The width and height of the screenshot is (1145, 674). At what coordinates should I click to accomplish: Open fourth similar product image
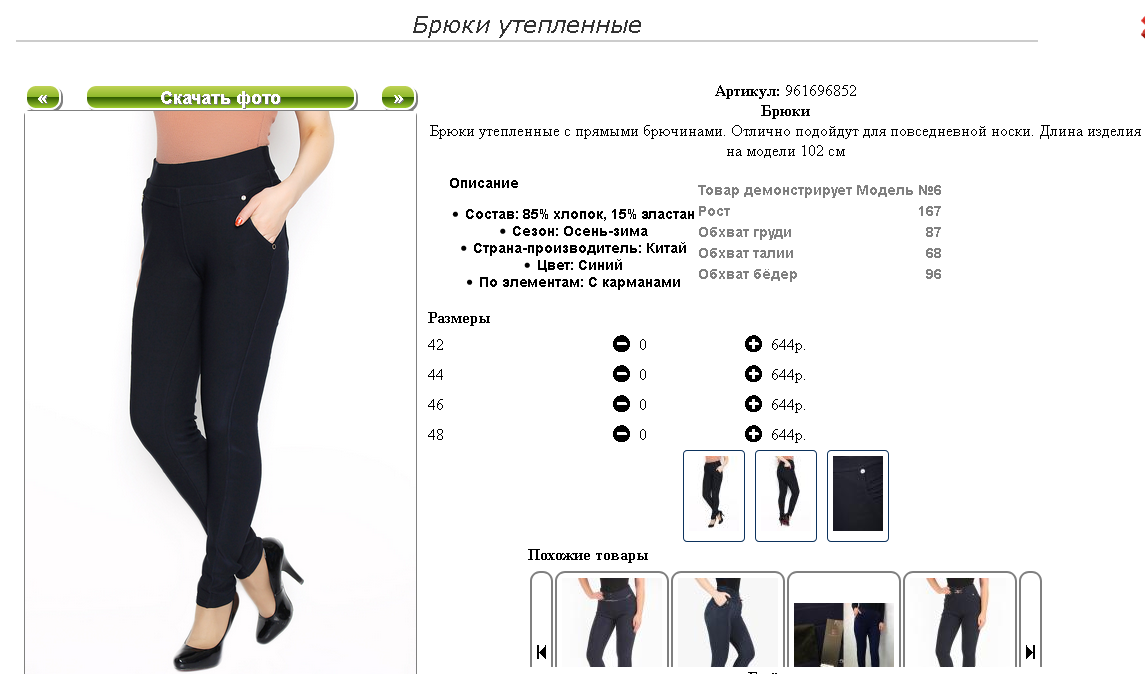pyautogui.click(x=960, y=622)
